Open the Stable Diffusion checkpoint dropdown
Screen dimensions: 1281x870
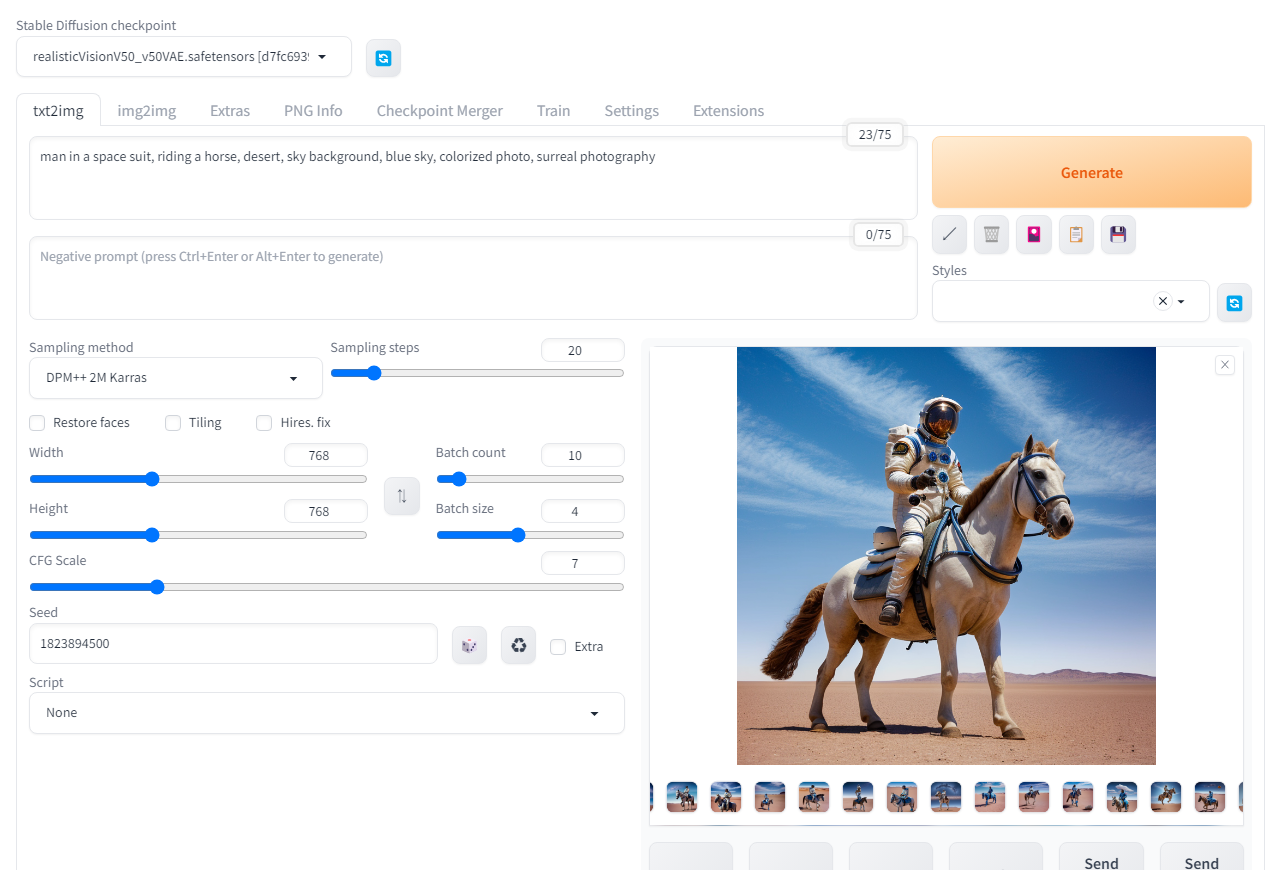click(x=184, y=57)
